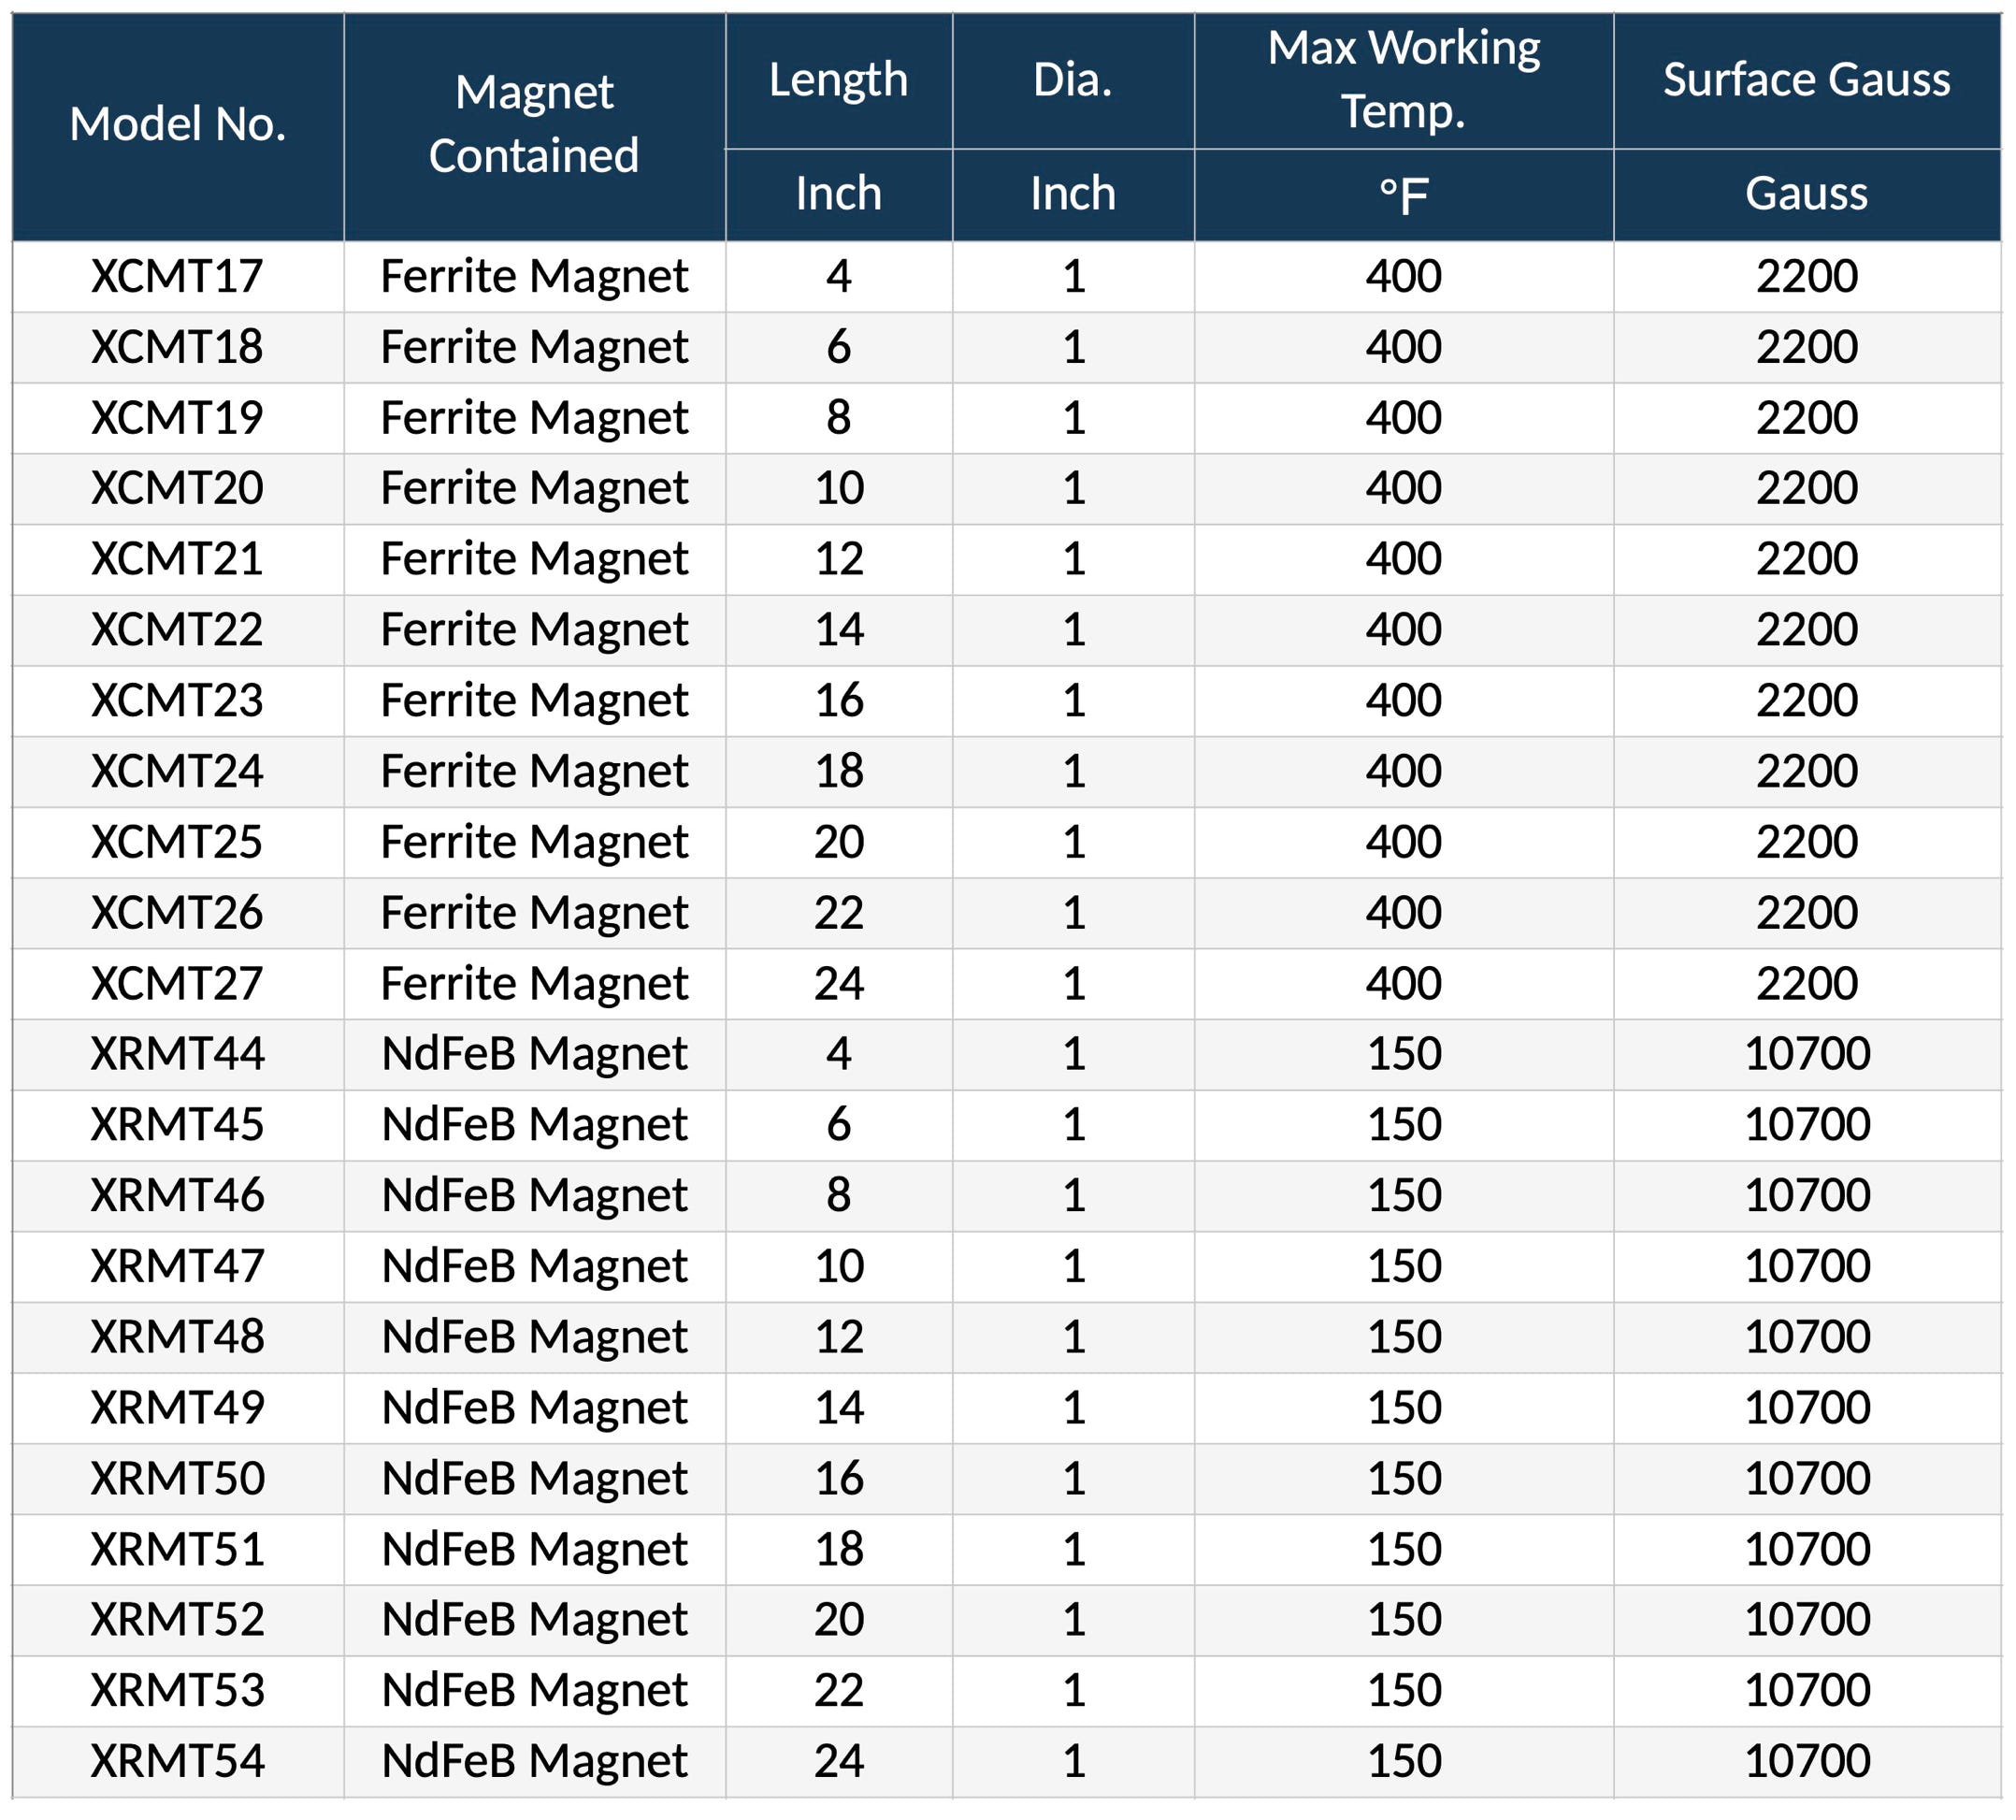Click the Max Working Temp. header

point(1404,81)
